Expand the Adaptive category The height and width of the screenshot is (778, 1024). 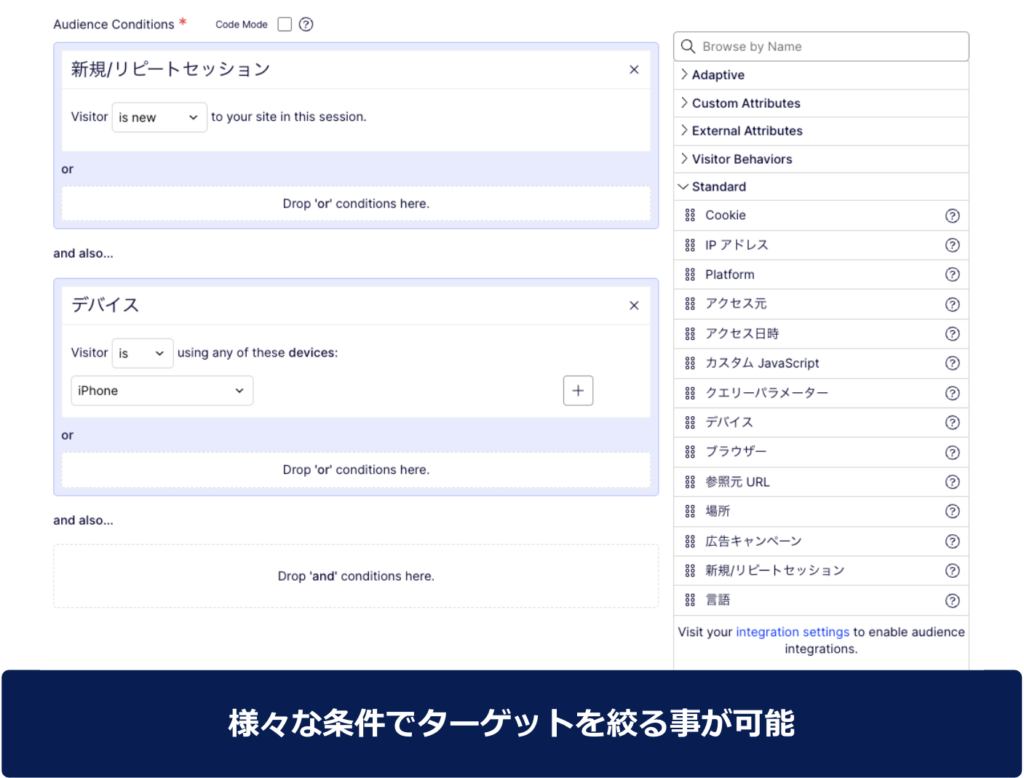717,75
